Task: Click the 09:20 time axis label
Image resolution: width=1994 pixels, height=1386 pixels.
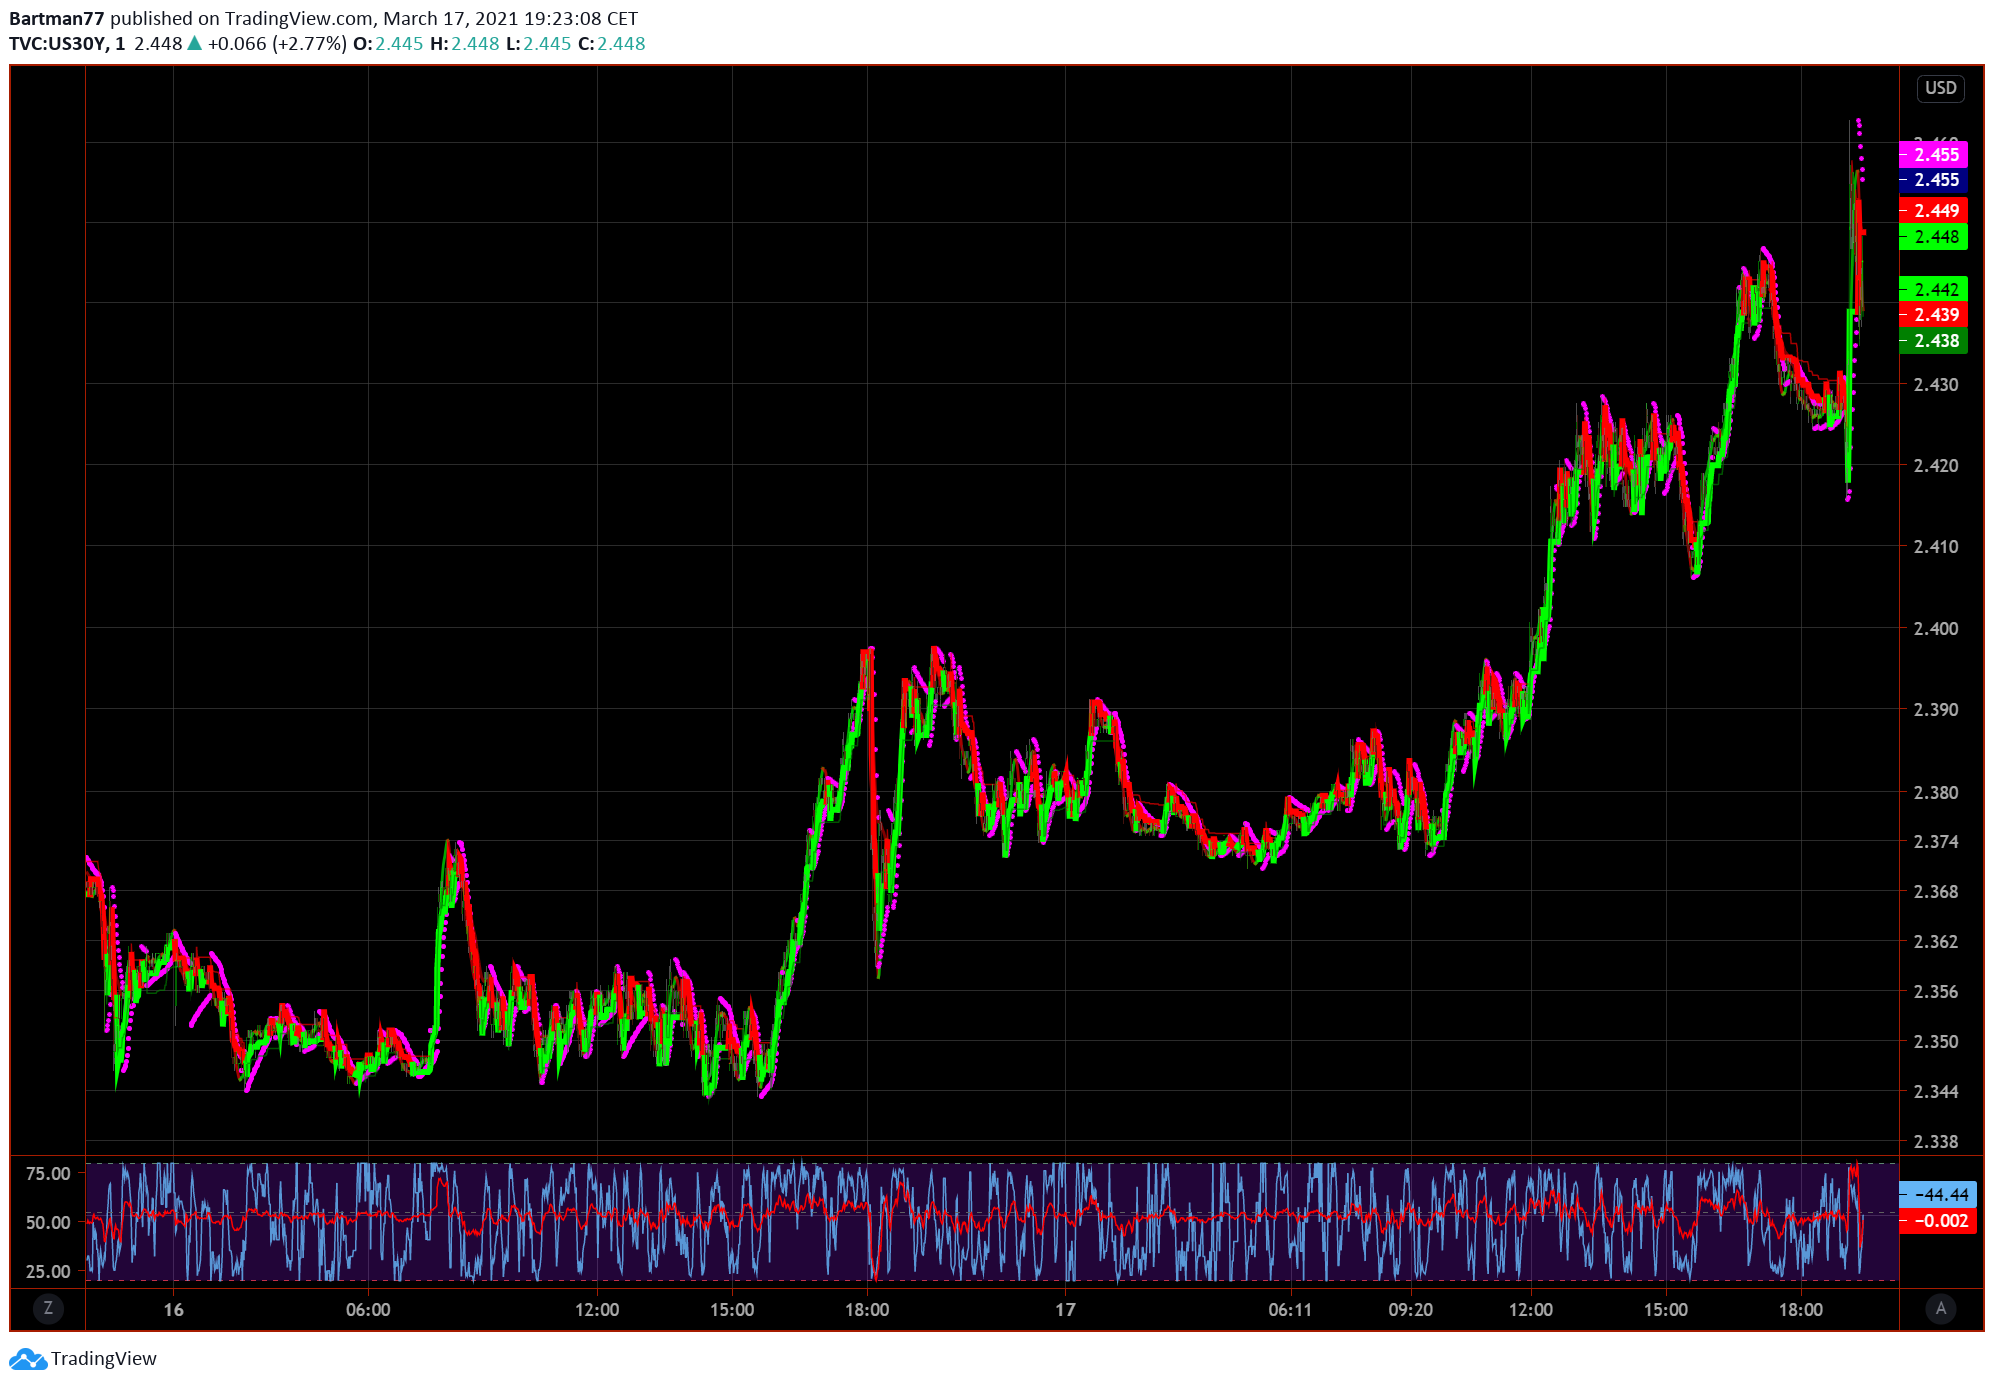Action: tap(1410, 1310)
